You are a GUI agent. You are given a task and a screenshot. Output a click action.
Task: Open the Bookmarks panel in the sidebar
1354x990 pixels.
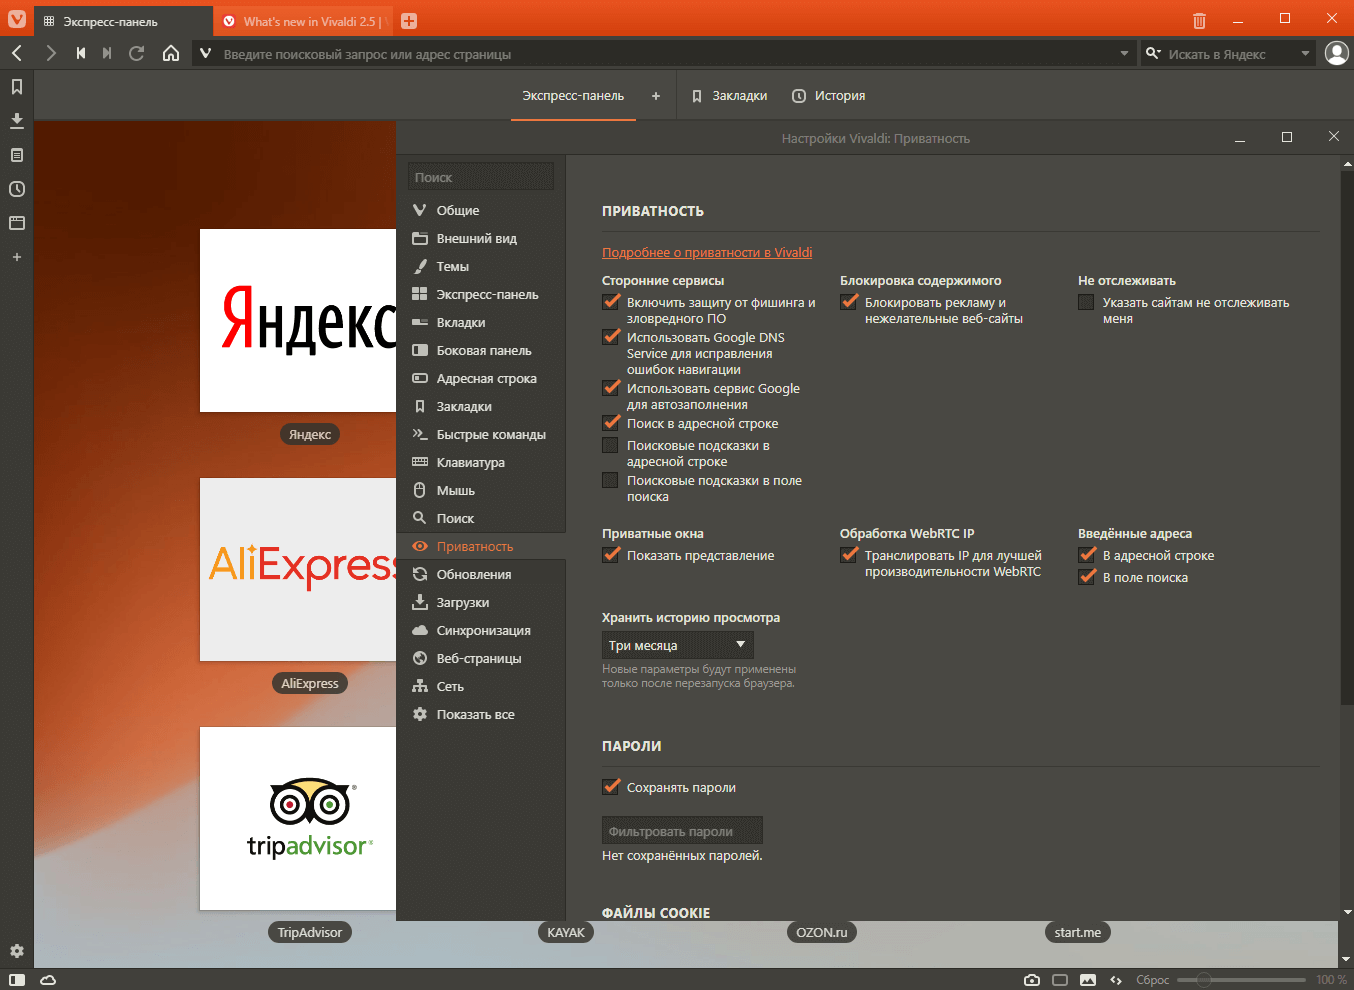[16, 87]
